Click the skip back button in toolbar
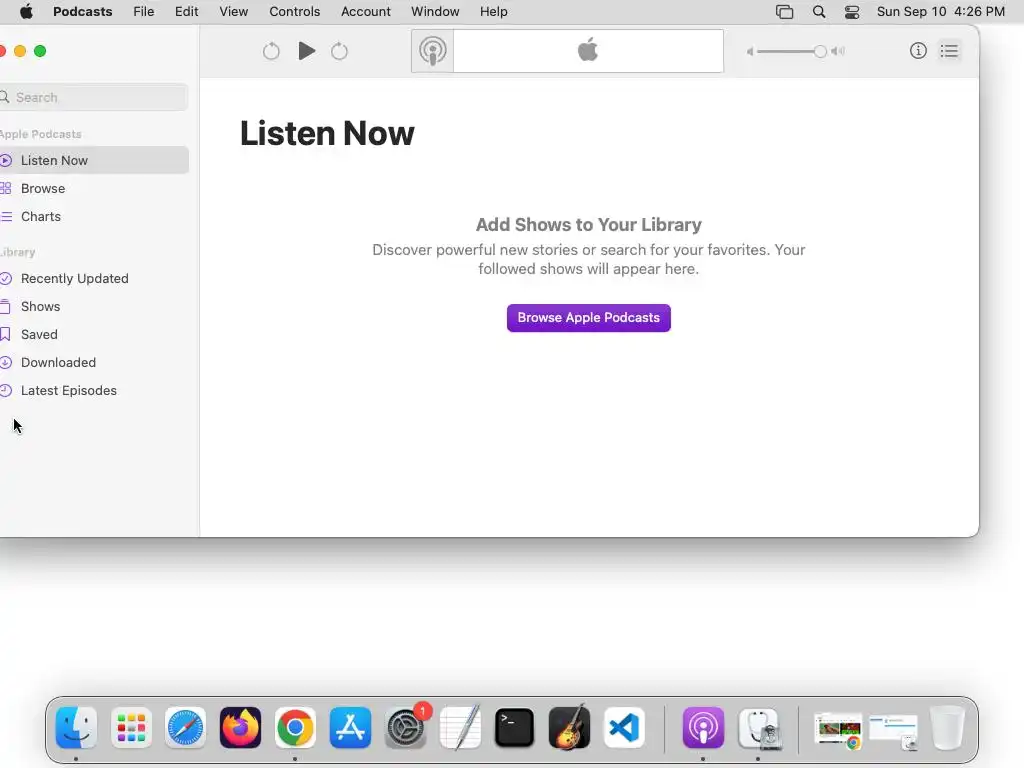Image resolution: width=1024 pixels, height=768 pixels. click(x=271, y=51)
